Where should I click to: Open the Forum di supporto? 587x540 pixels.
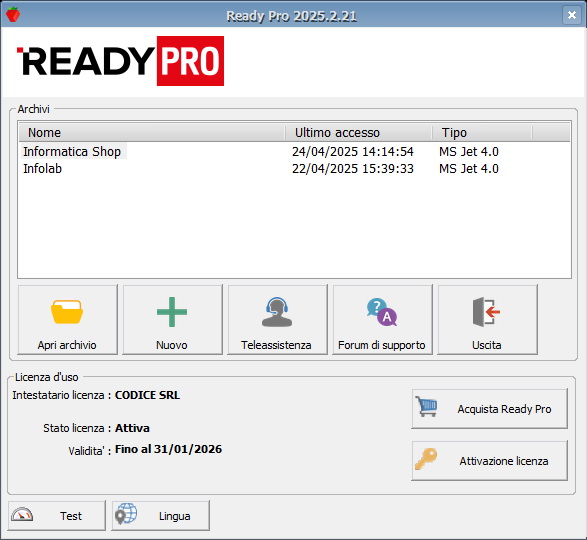point(382,319)
